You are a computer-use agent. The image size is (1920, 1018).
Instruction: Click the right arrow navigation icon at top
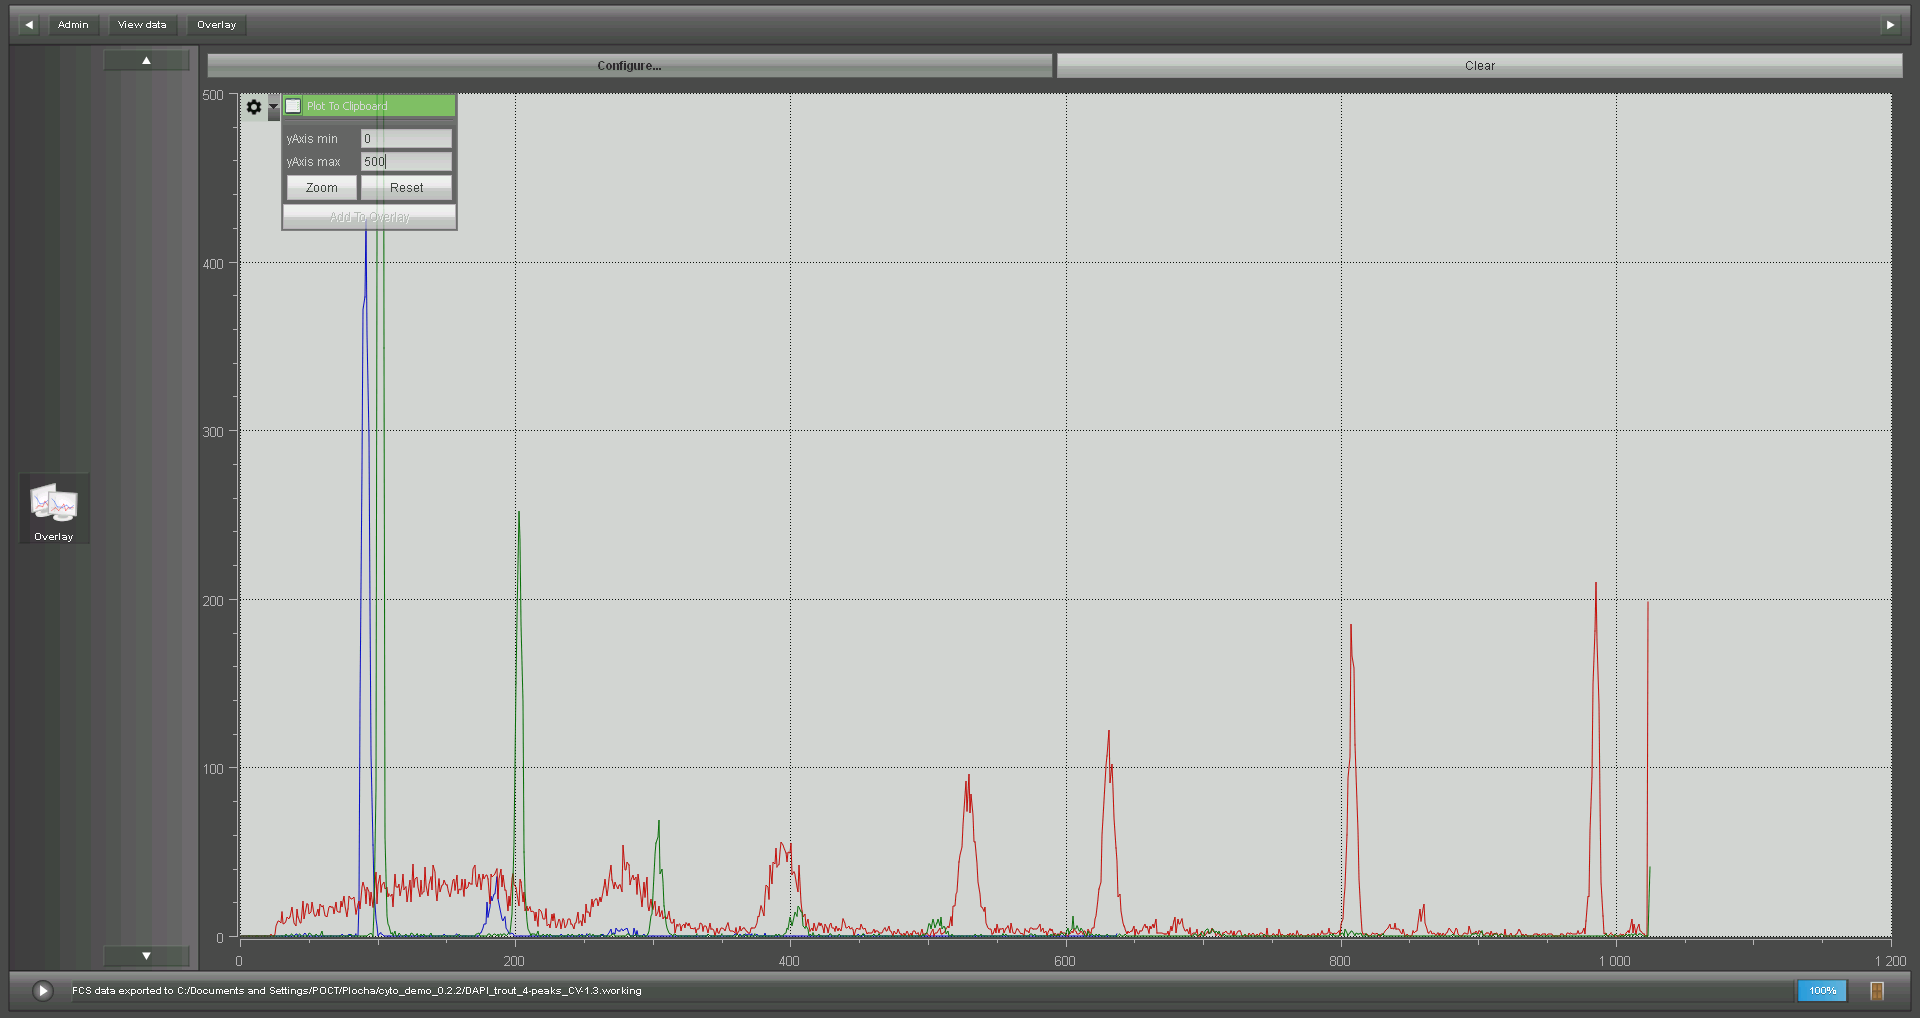pyautogui.click(x=1890, y=25)
